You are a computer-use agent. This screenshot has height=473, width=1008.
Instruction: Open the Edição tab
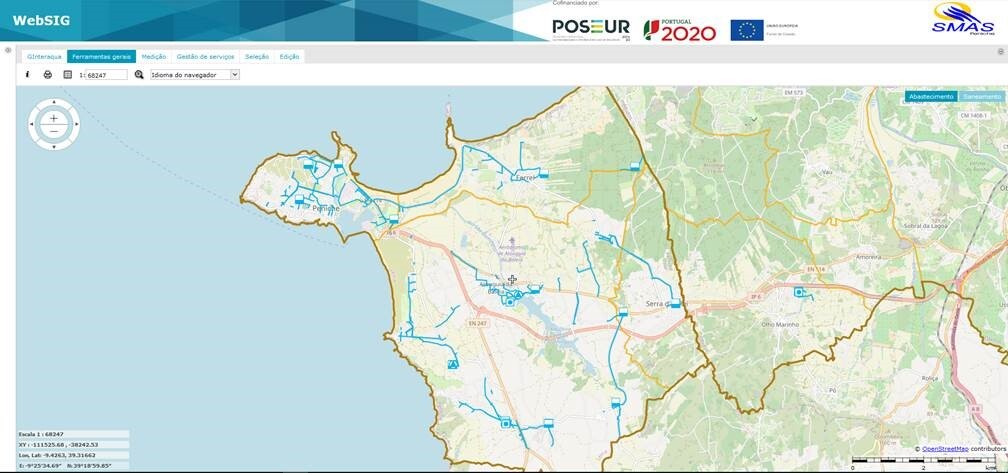[289, 57]
